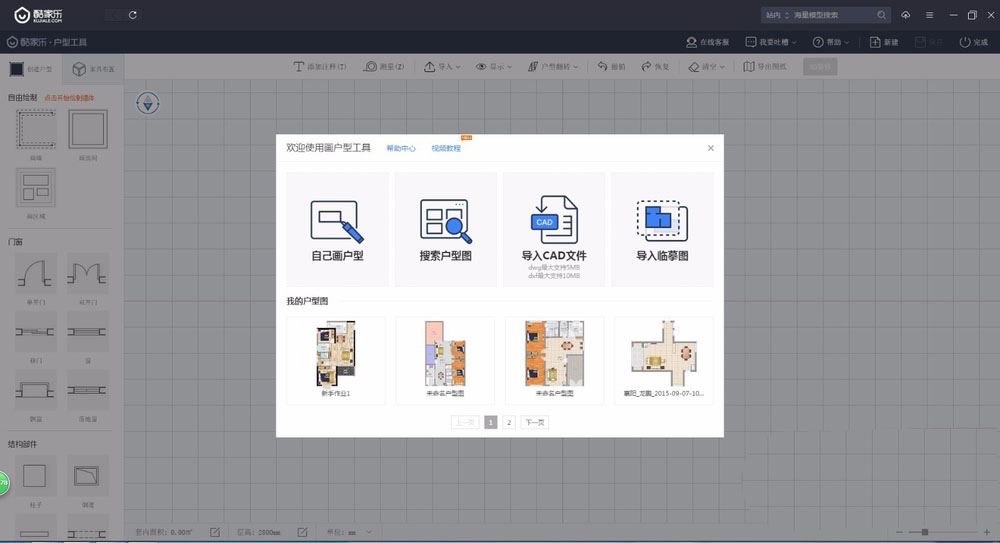Go to page 2 of my floorplans
Image resolution: width=1000 pixels, height=543 pixels.
pyautogui.click(x=509, y=423)
